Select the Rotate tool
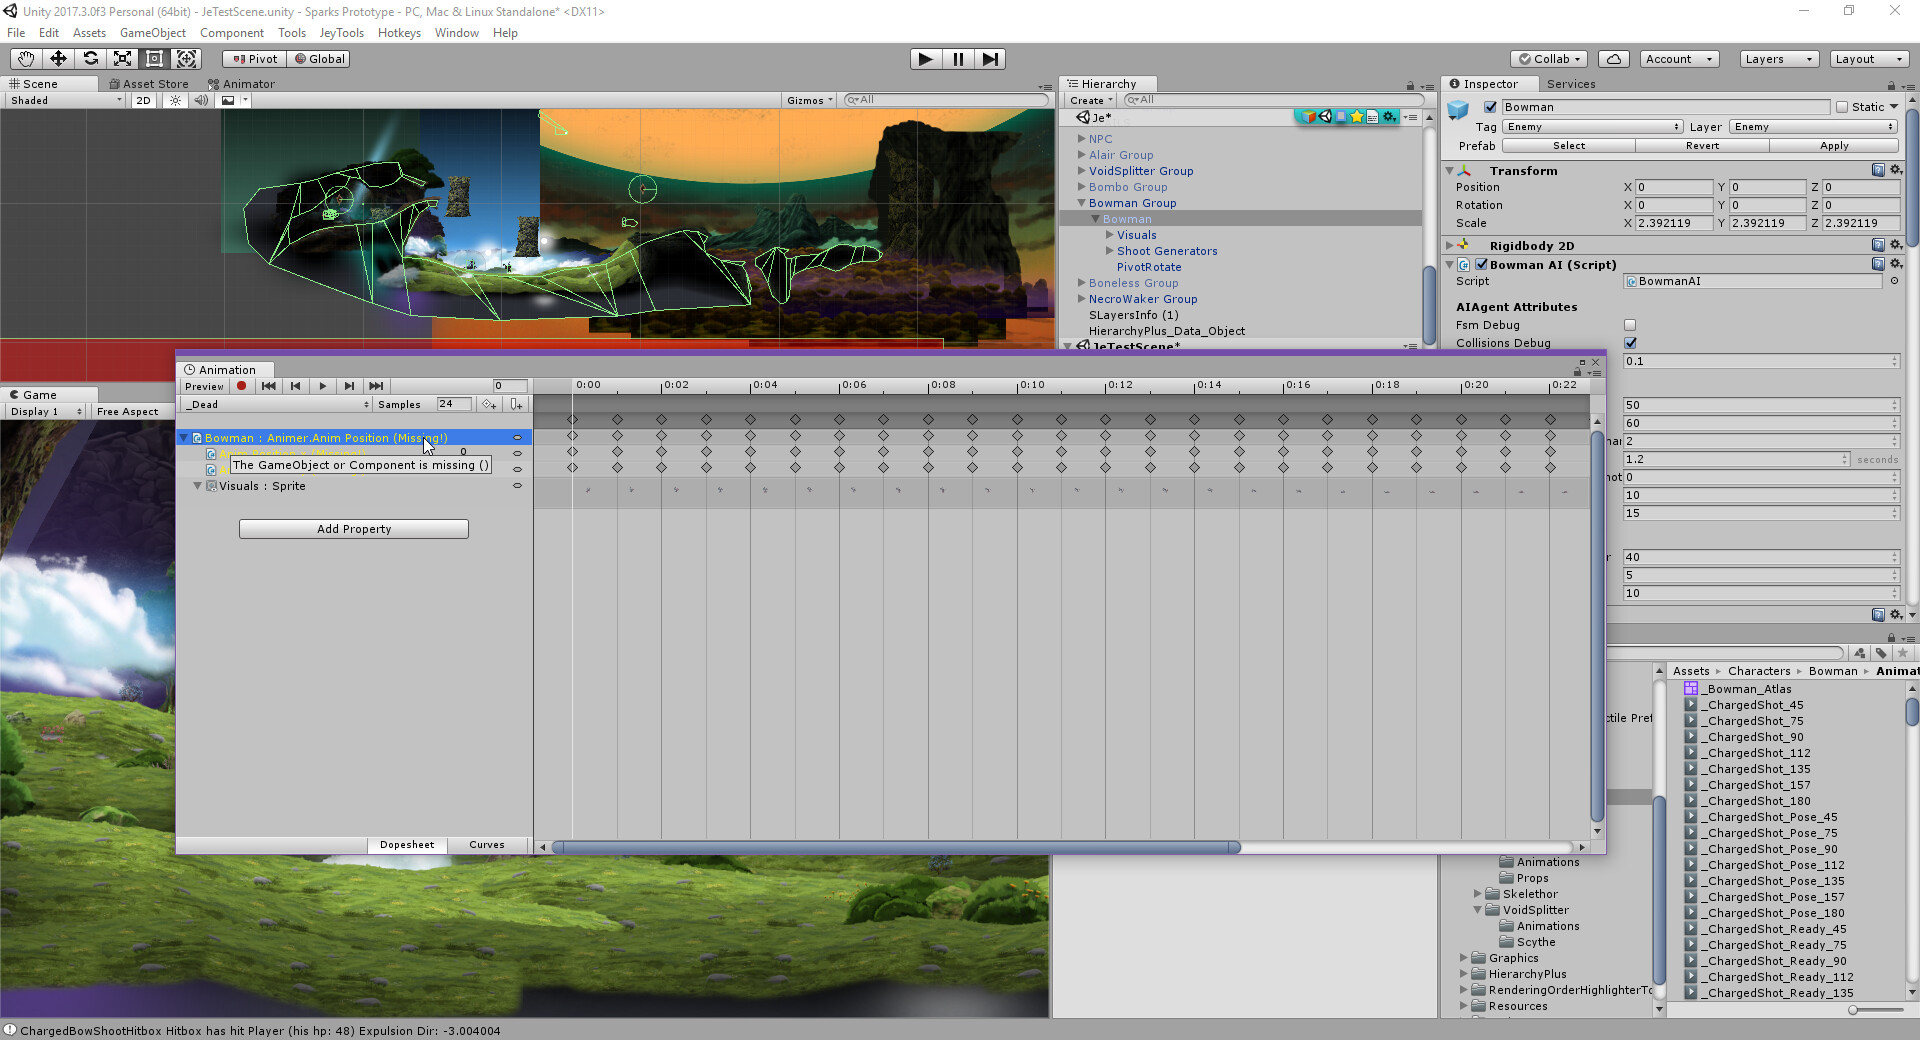Viewport: 1920px width, 1040px height. 90,58
